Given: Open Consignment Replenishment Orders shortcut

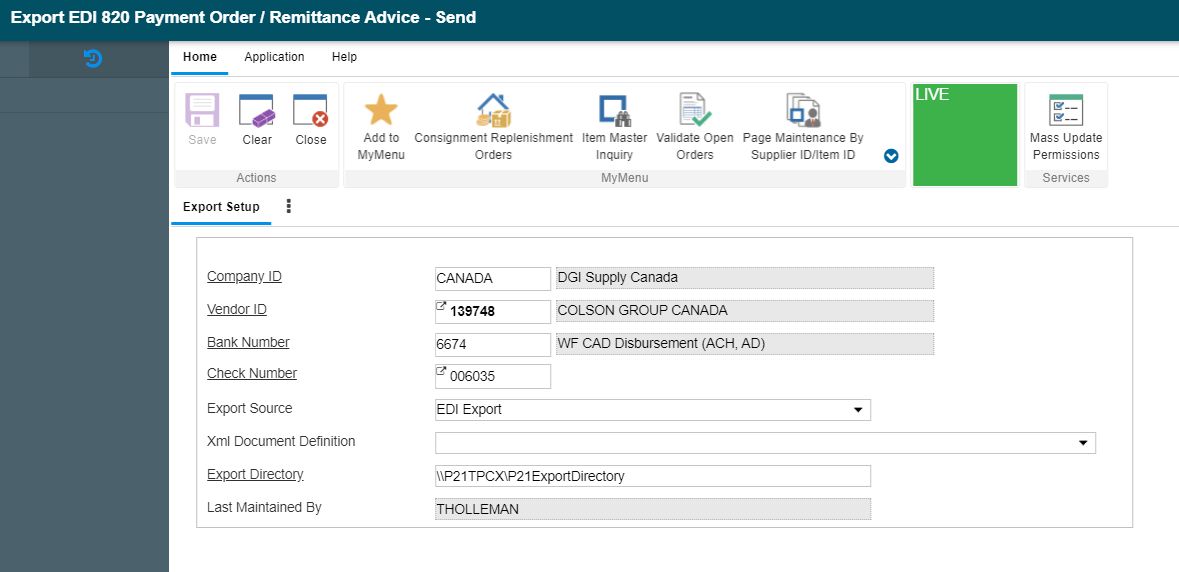Looking at the screenshot, I should (493, 112).
